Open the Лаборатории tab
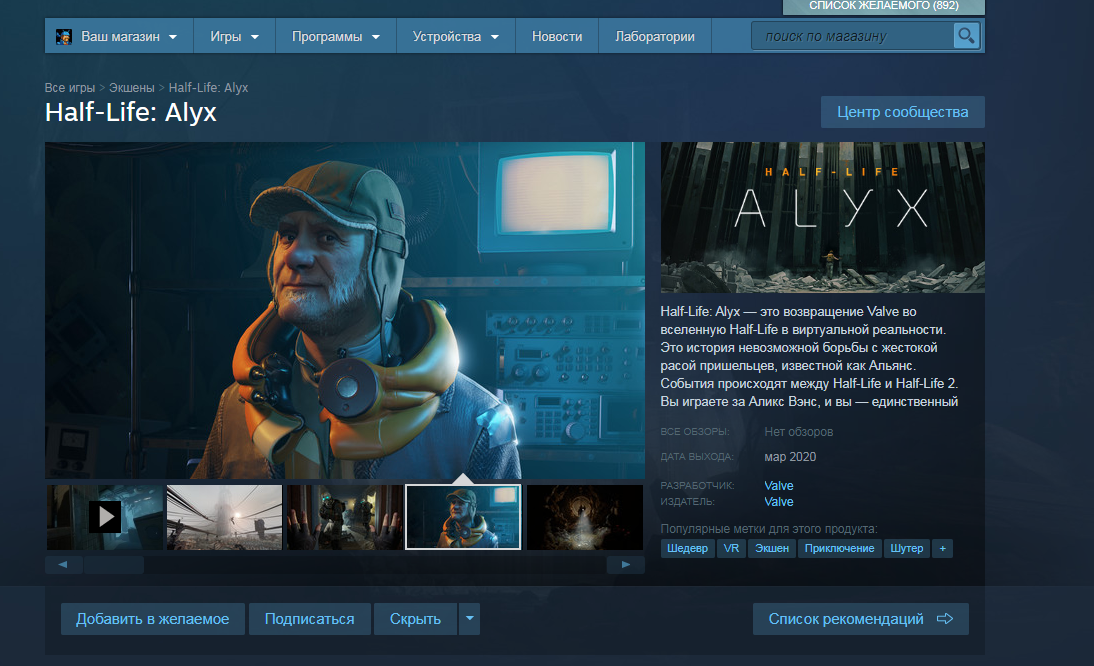 [654, 36]
